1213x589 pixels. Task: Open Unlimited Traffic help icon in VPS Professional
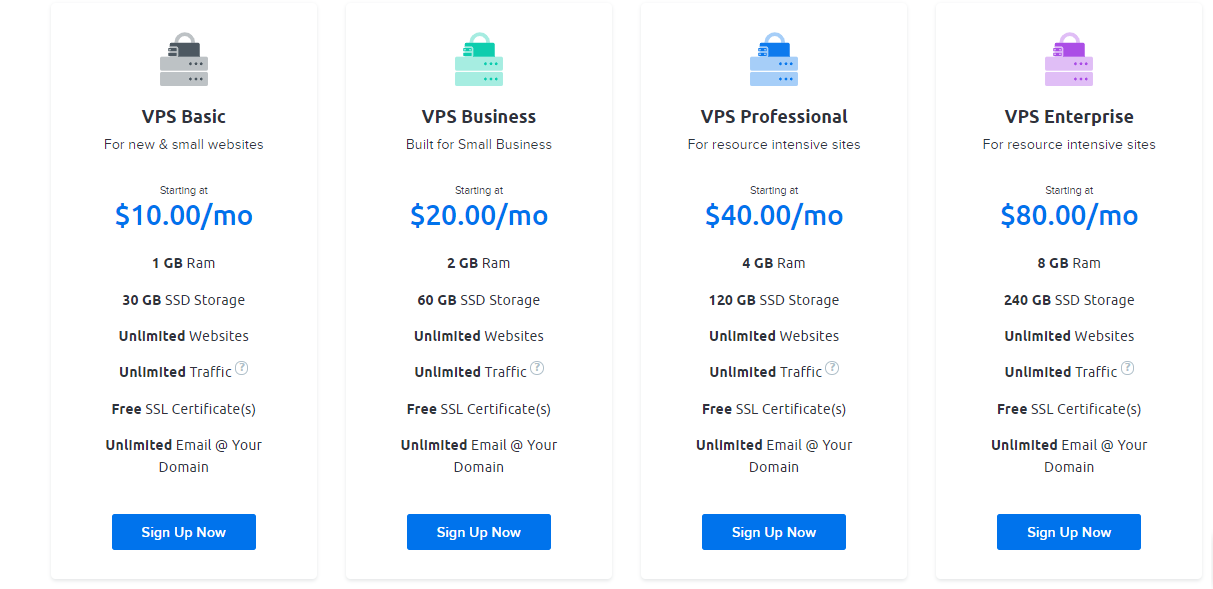pyautogui.click(x=832, y=369)
